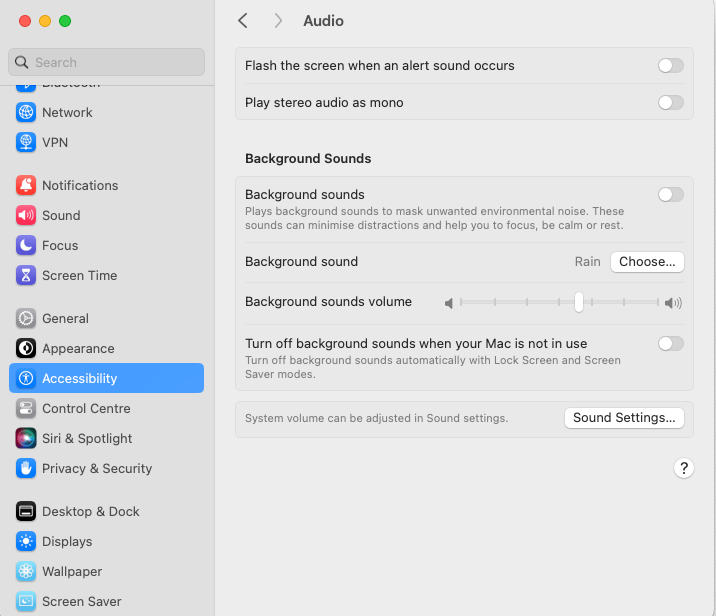
Task: Open Sound in the sidebar
Action: (61, 216)
